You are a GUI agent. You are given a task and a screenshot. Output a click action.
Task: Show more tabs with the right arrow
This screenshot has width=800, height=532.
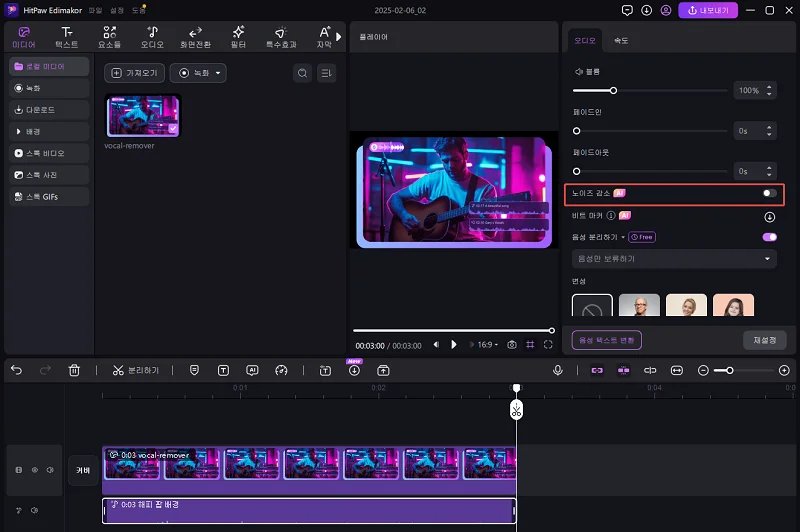pos(338,37)
